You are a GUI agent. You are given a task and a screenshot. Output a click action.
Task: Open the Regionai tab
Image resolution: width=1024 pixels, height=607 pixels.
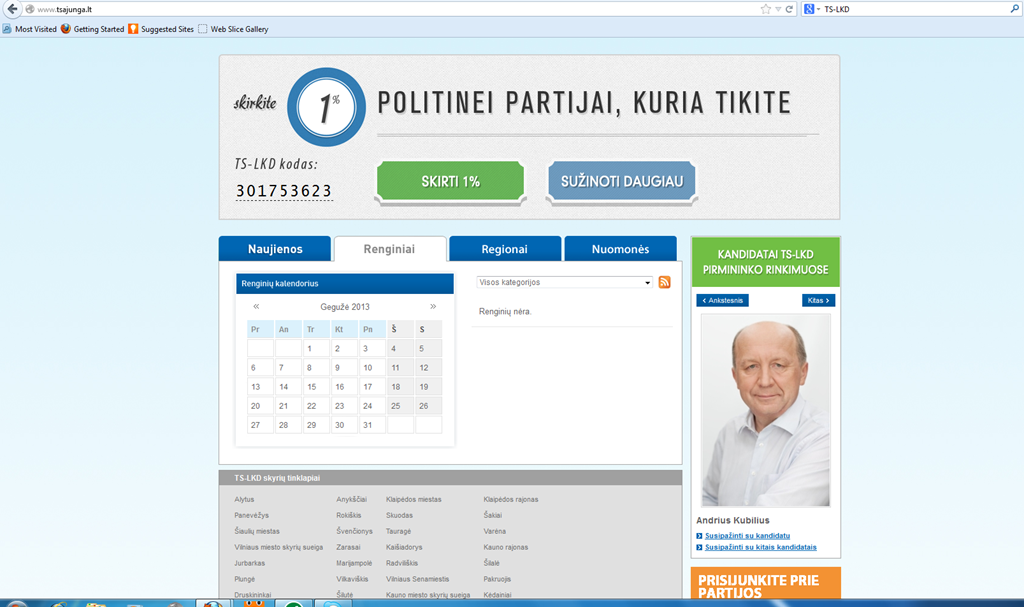pos(504,249)
